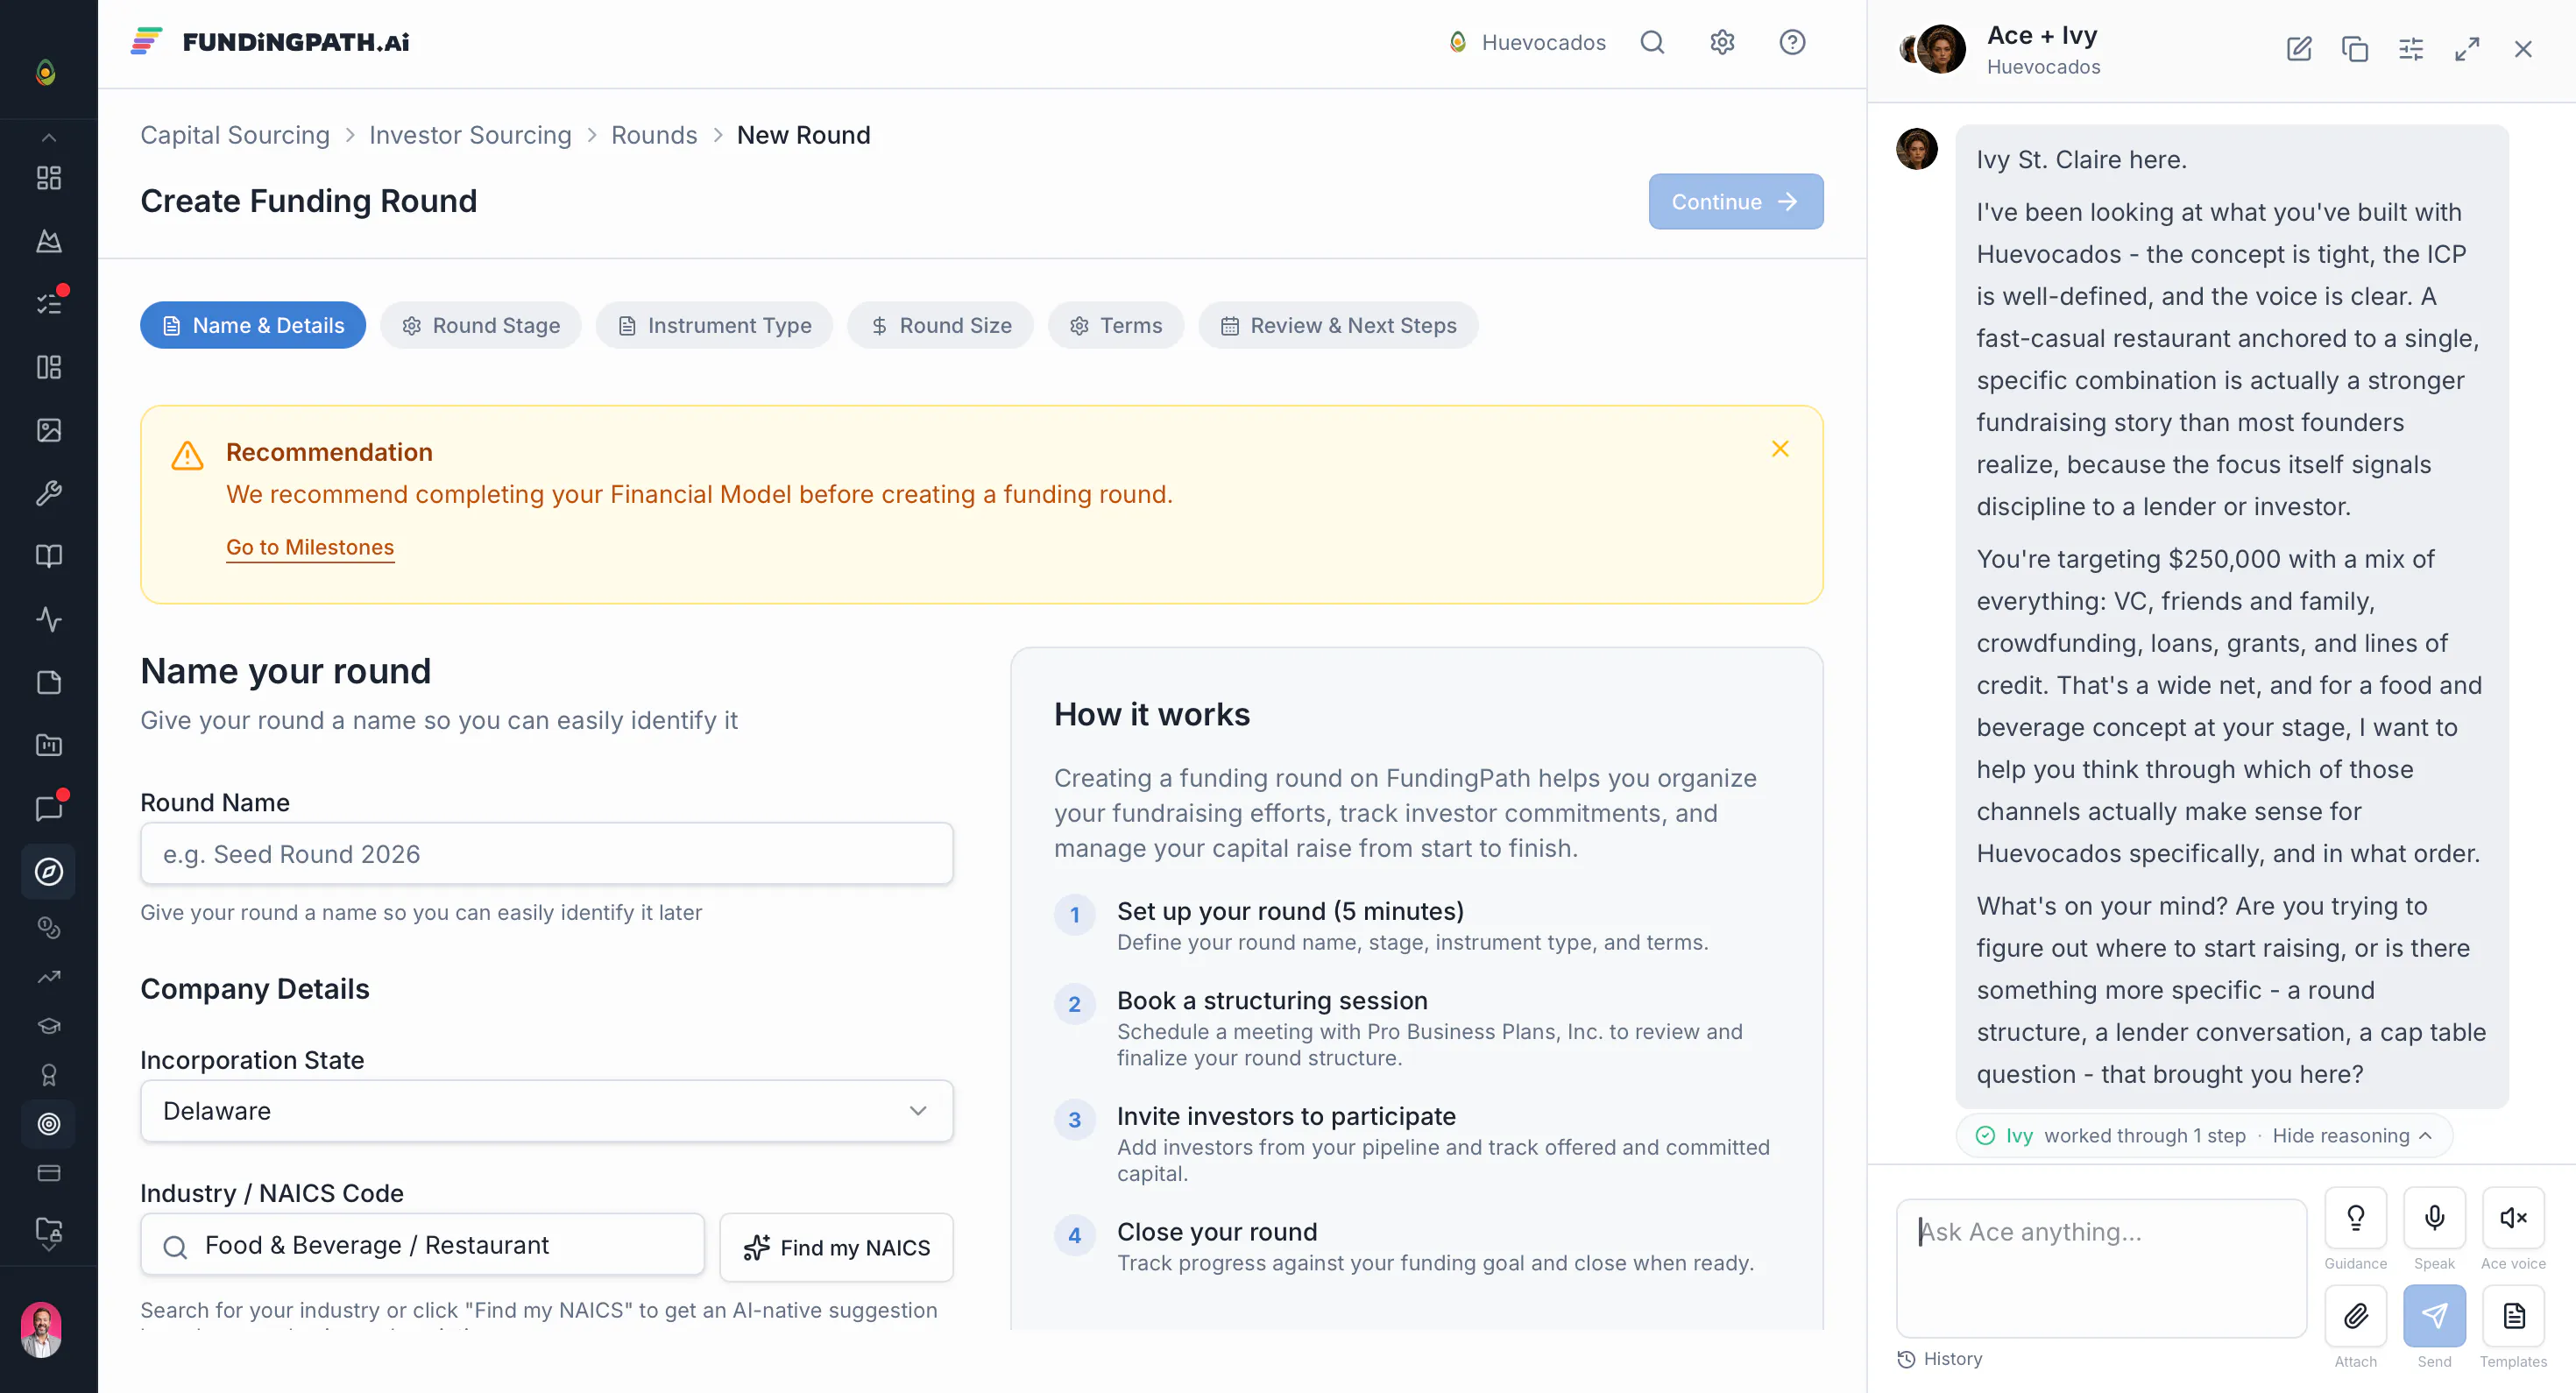Click the graduation cap icon in sidebar

[48, 1026]
